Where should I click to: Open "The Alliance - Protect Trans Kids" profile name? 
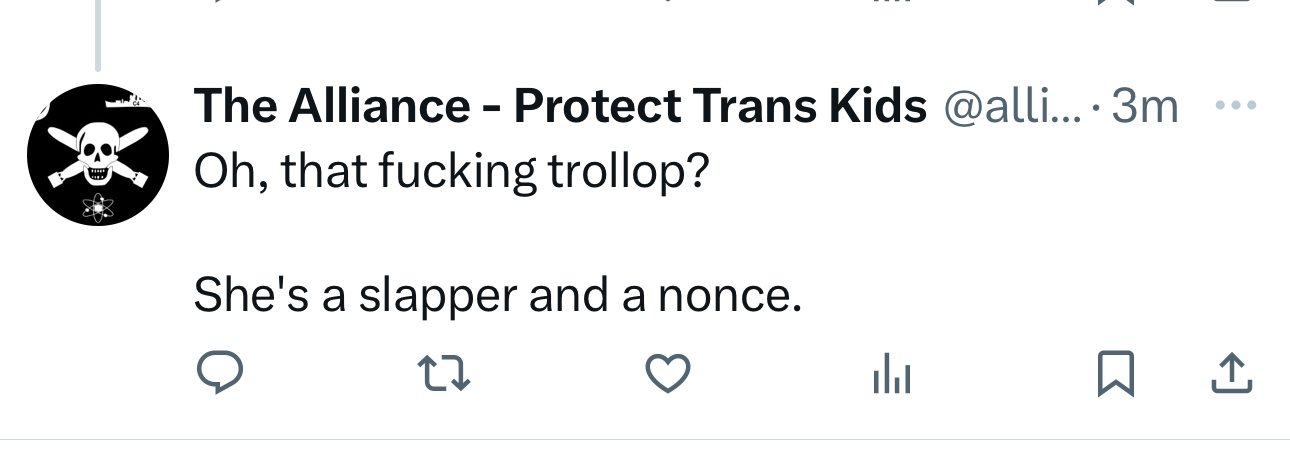pos(560,106)
